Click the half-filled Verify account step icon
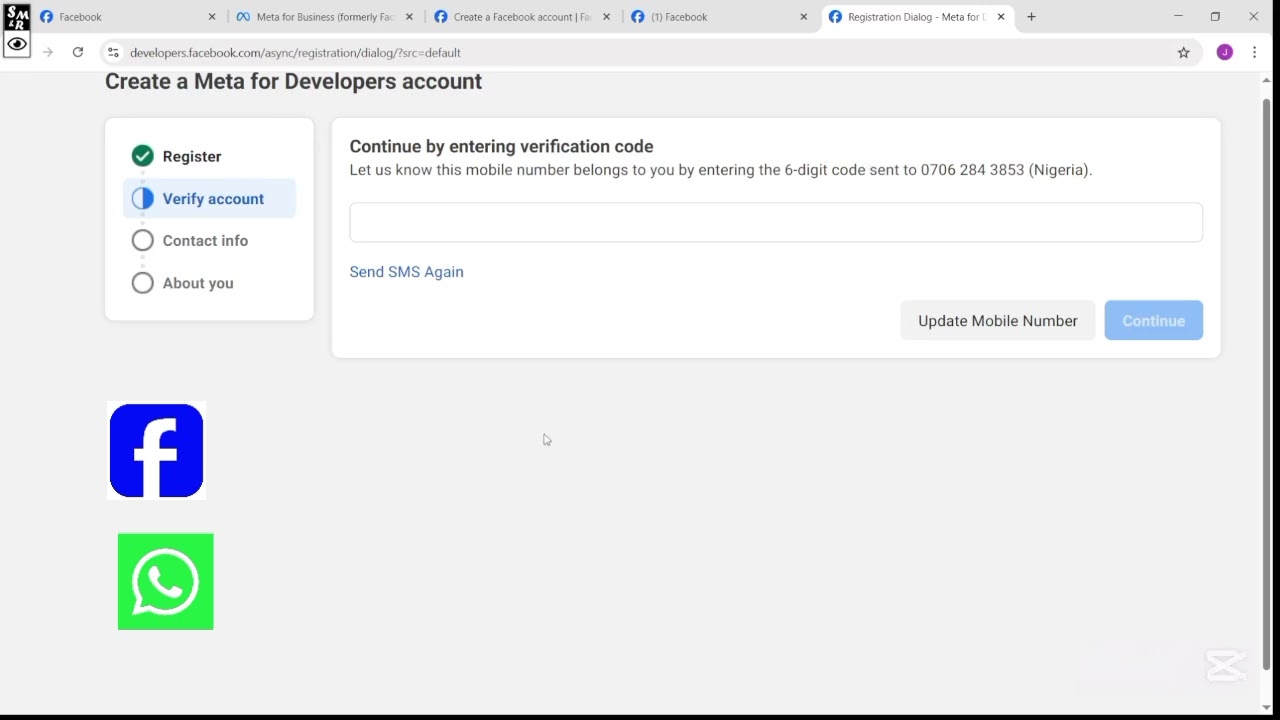The height and width of the screenshot is (720, 1280). [x=143, y=198]
